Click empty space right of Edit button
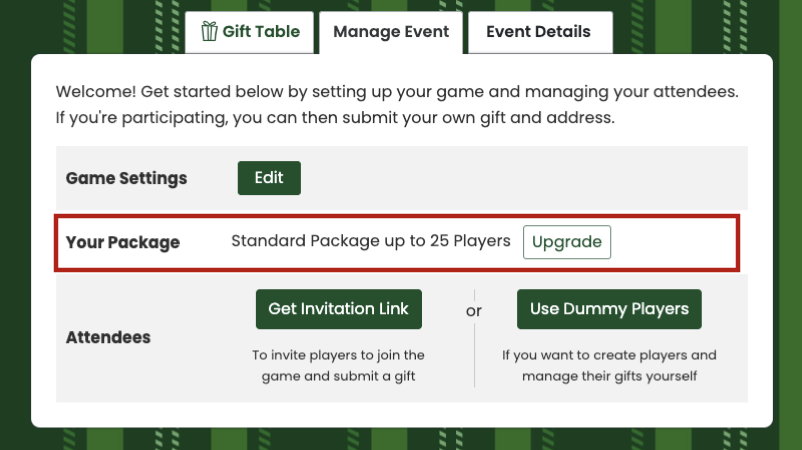 522,178
